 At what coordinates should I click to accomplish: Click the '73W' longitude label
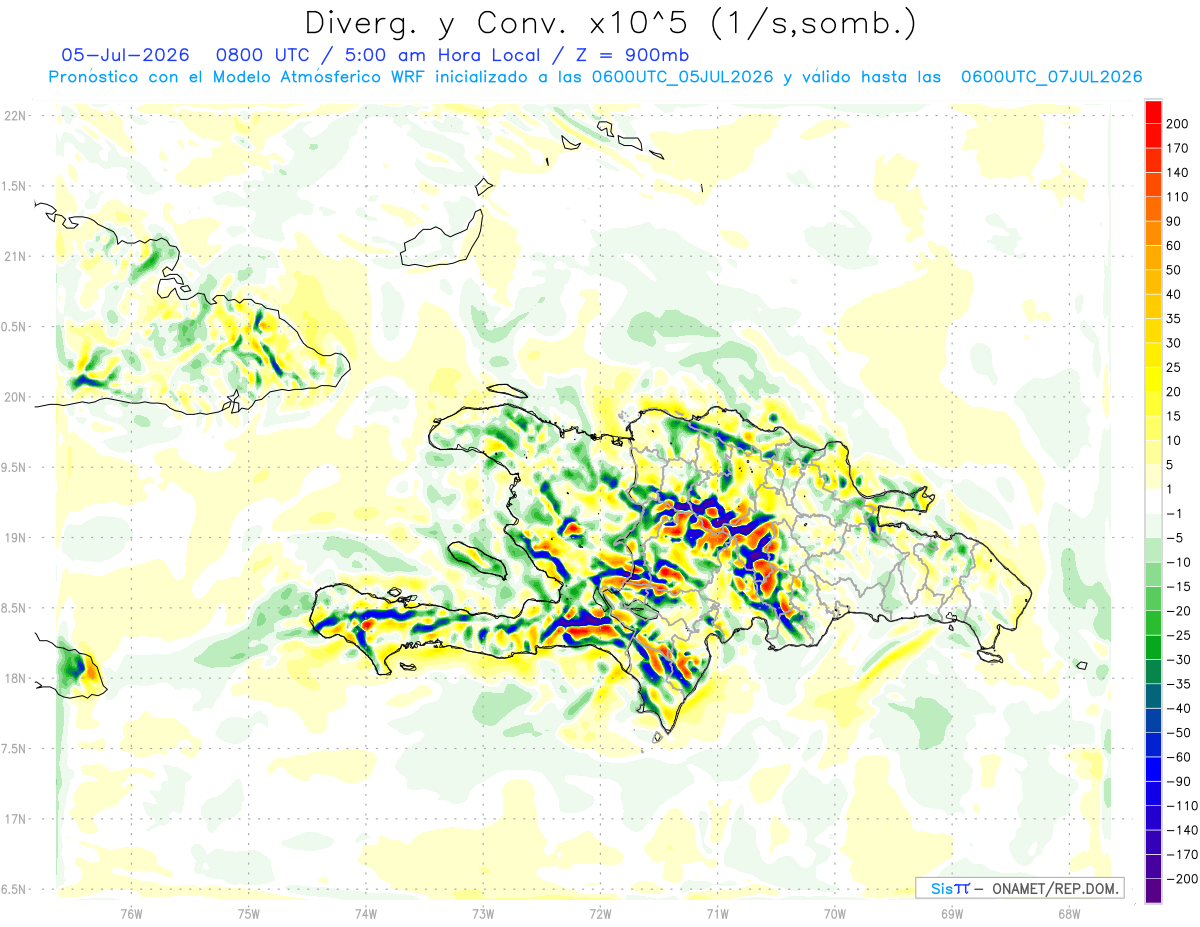(483, 913)
